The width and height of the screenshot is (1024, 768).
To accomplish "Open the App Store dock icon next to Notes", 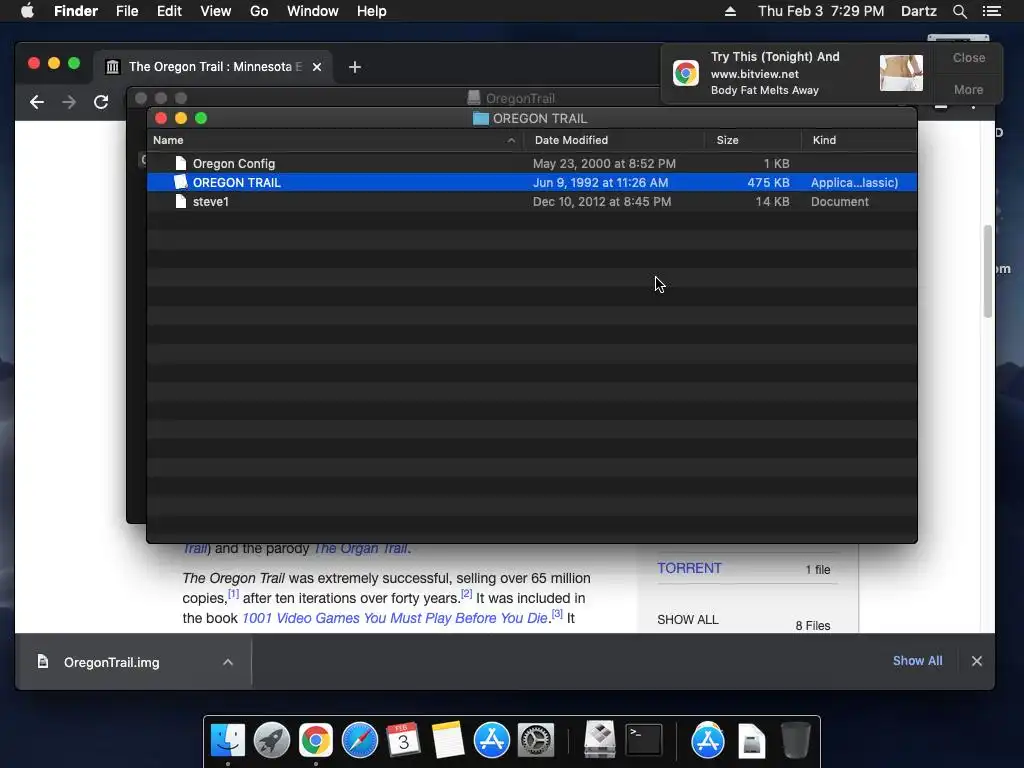I will point(492,740).
